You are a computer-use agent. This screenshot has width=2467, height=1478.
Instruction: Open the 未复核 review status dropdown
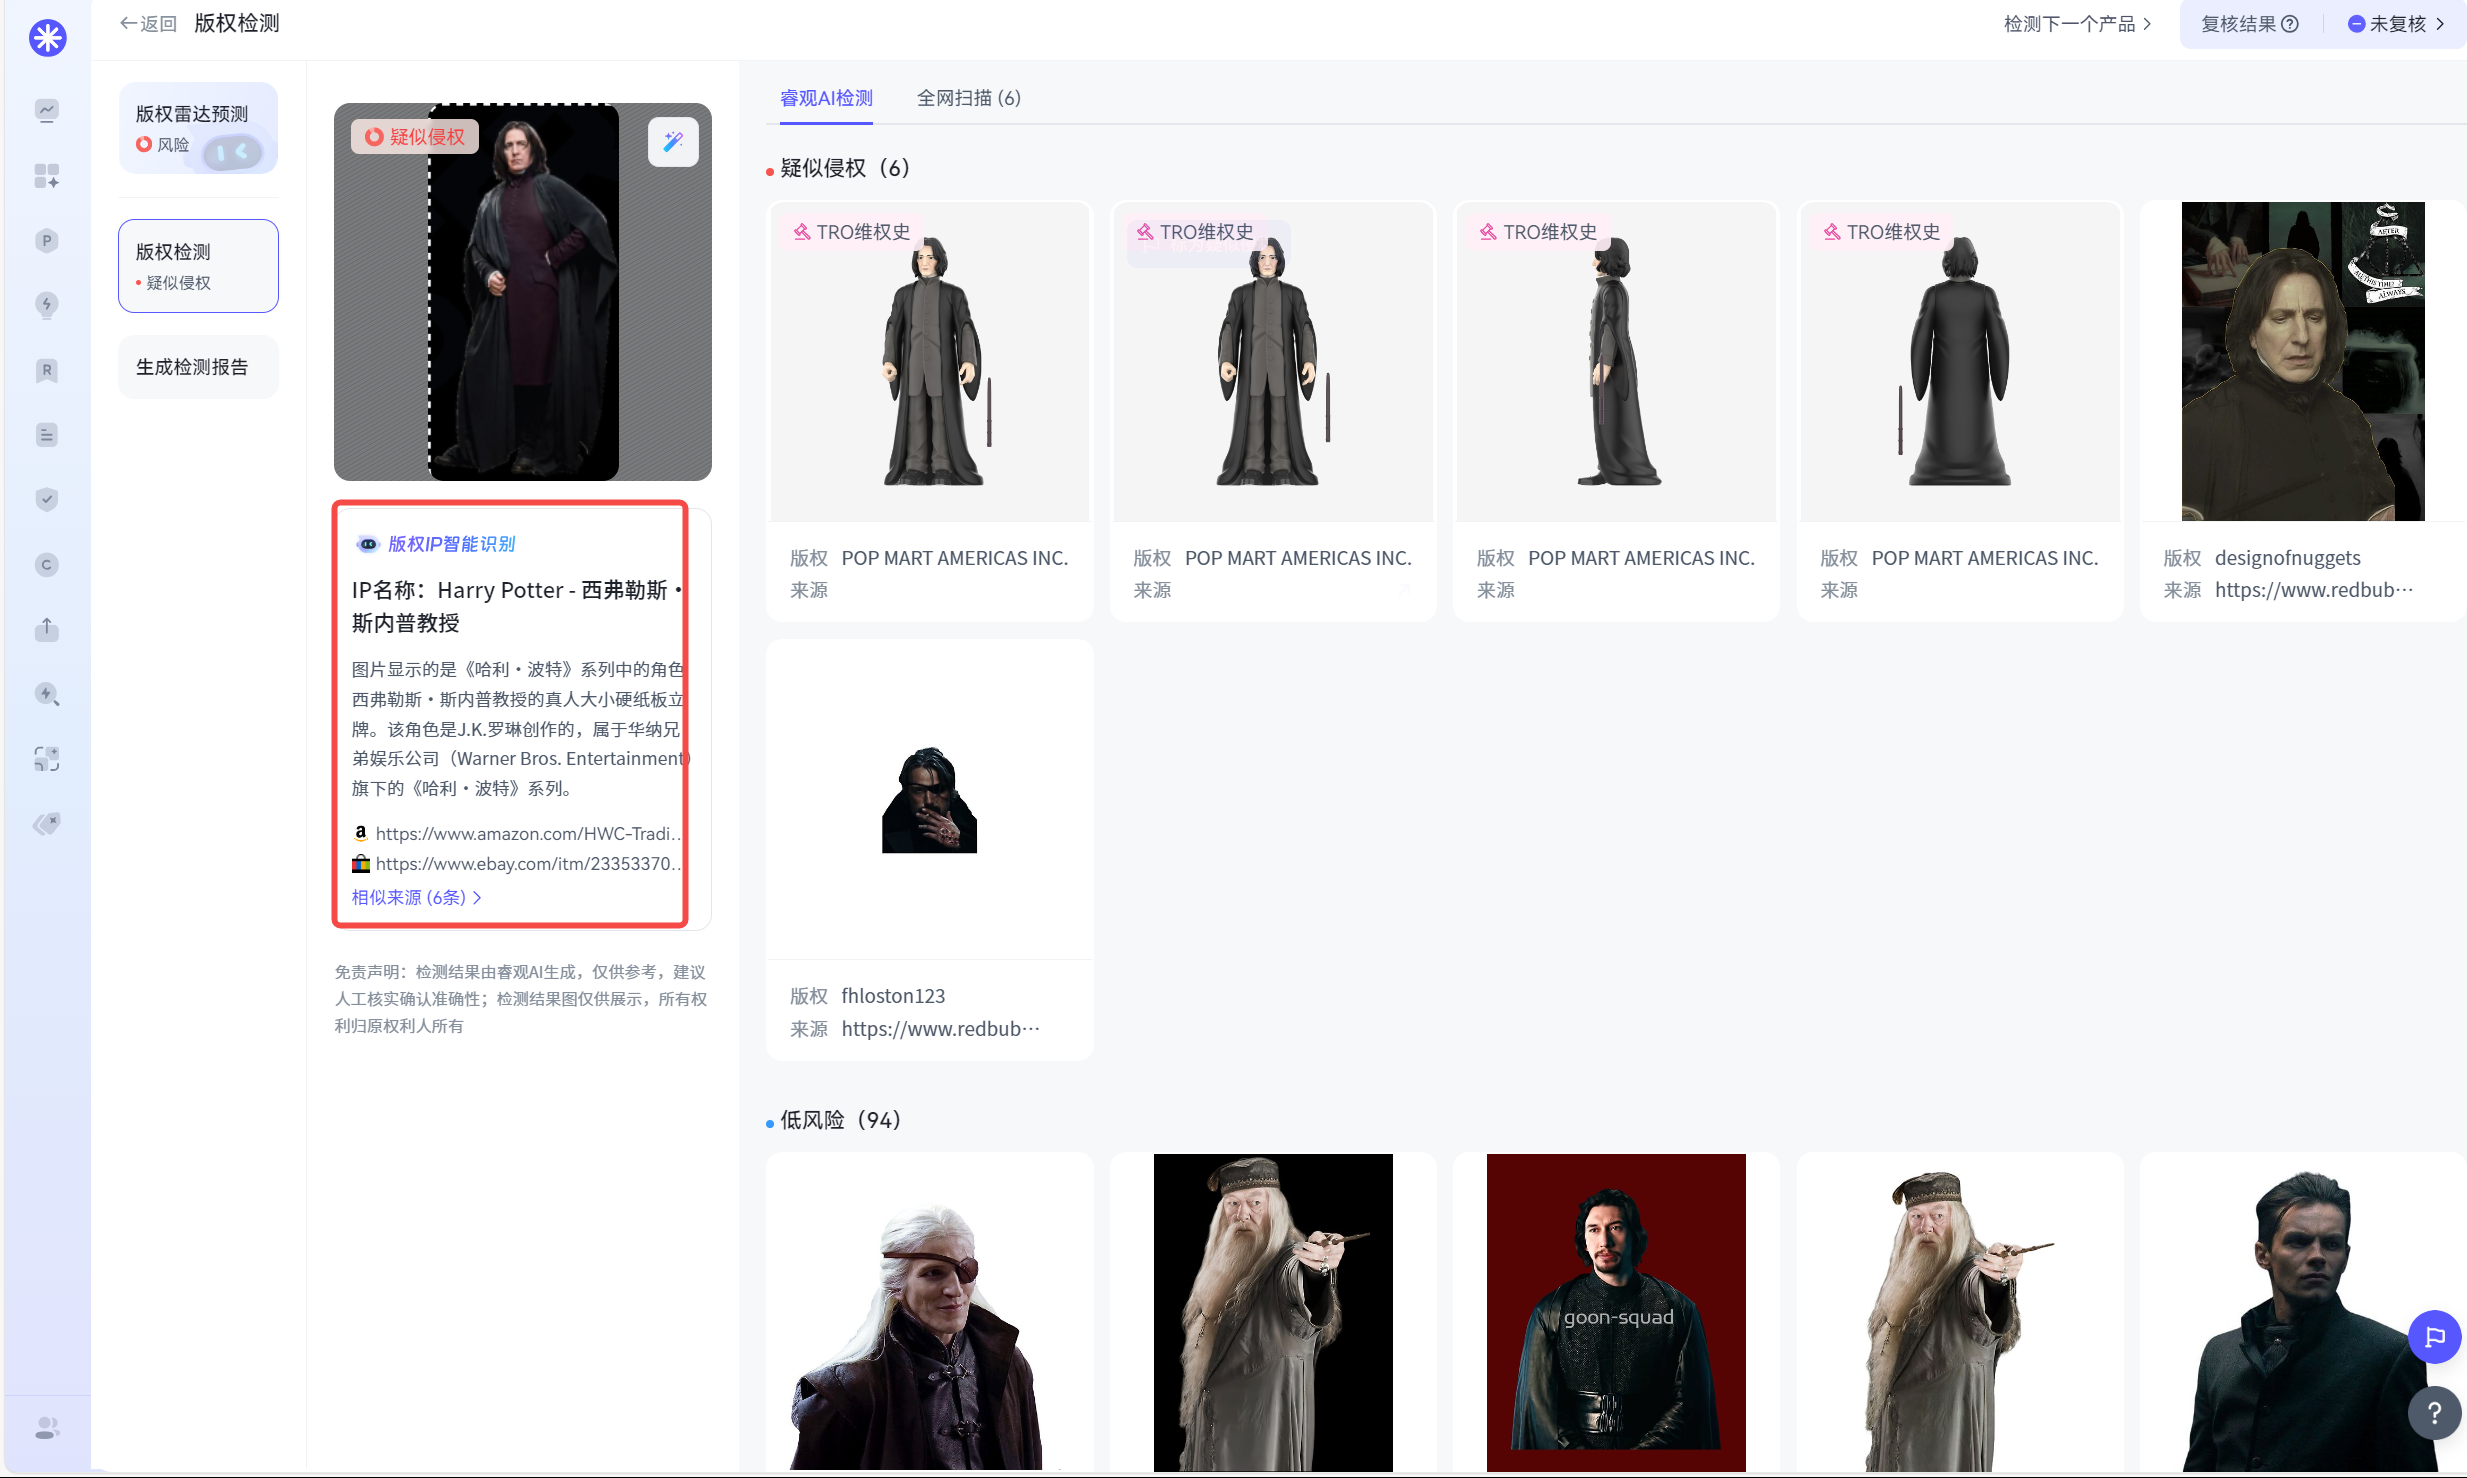tap(2395, 24)
